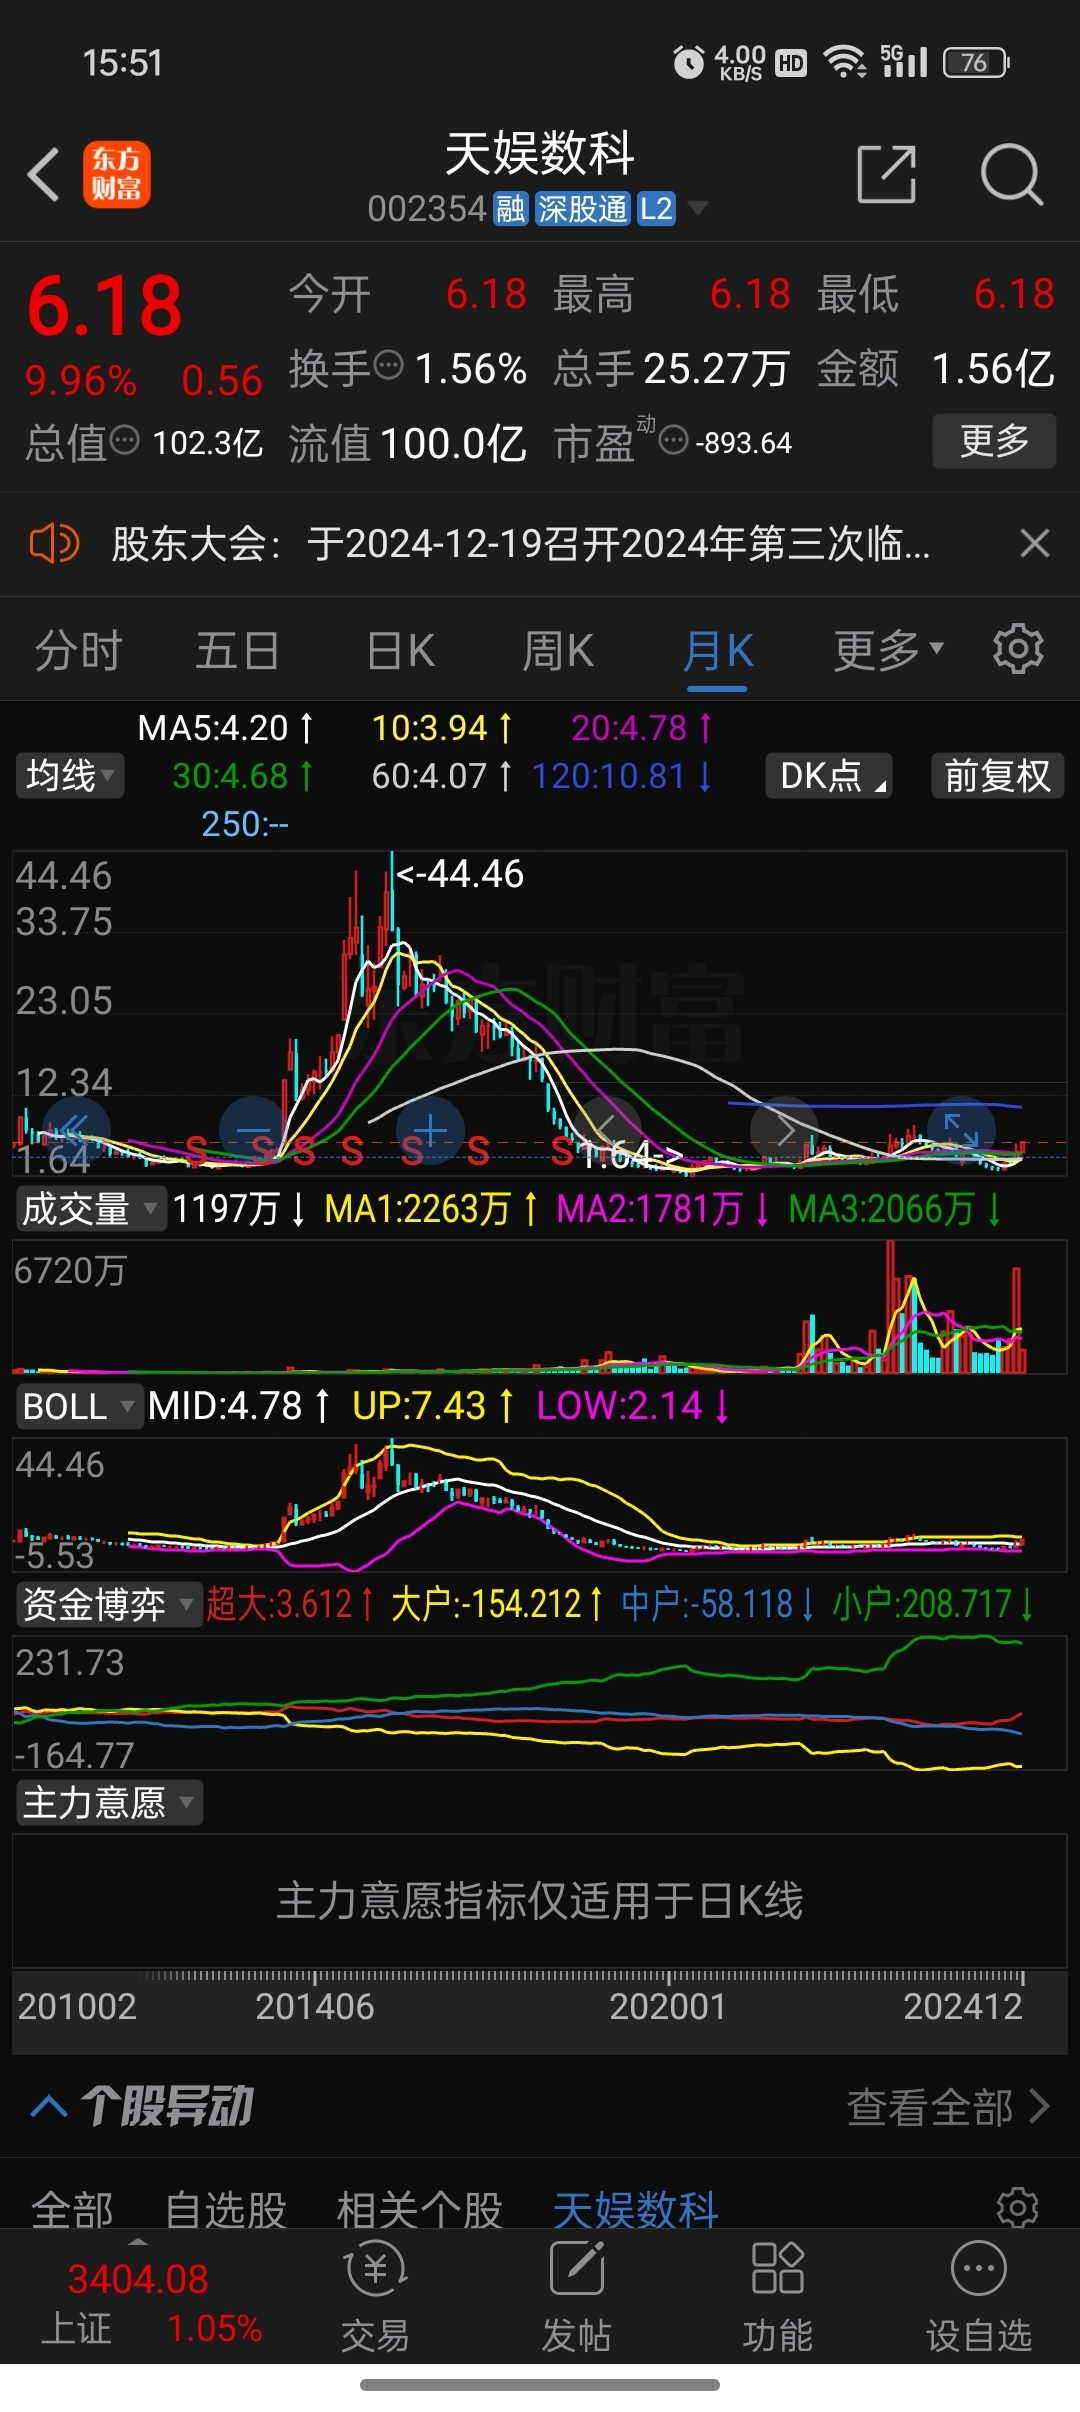This screenshot has width=1080, height=2412.
Task: Tap the L2 level badge
Action: point(656,209)
